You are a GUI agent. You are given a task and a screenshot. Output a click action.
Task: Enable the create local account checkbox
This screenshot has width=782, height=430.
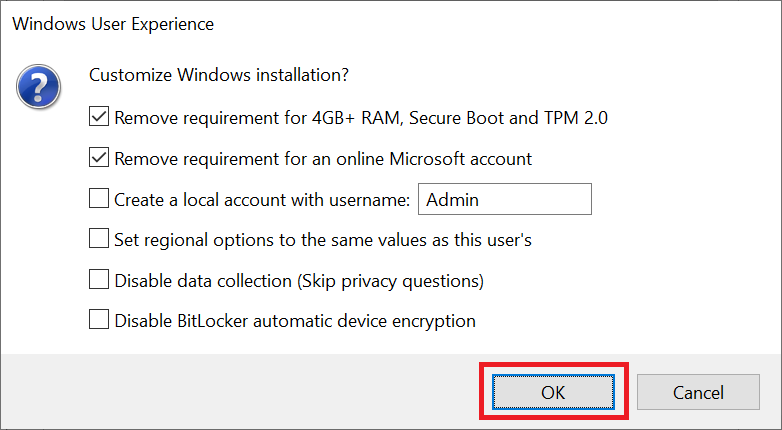(99, 199)
